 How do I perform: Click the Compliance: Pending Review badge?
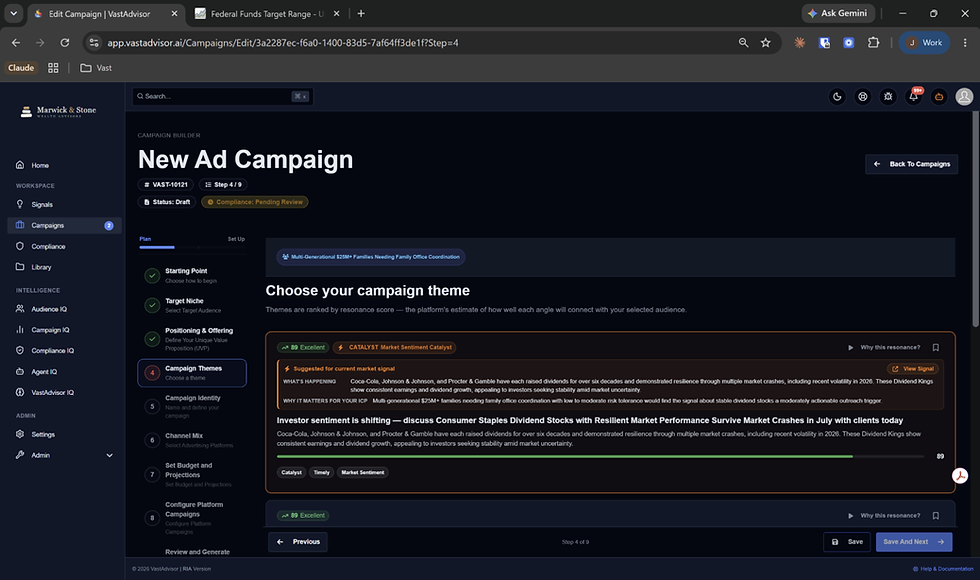click(x=254, y=202)
